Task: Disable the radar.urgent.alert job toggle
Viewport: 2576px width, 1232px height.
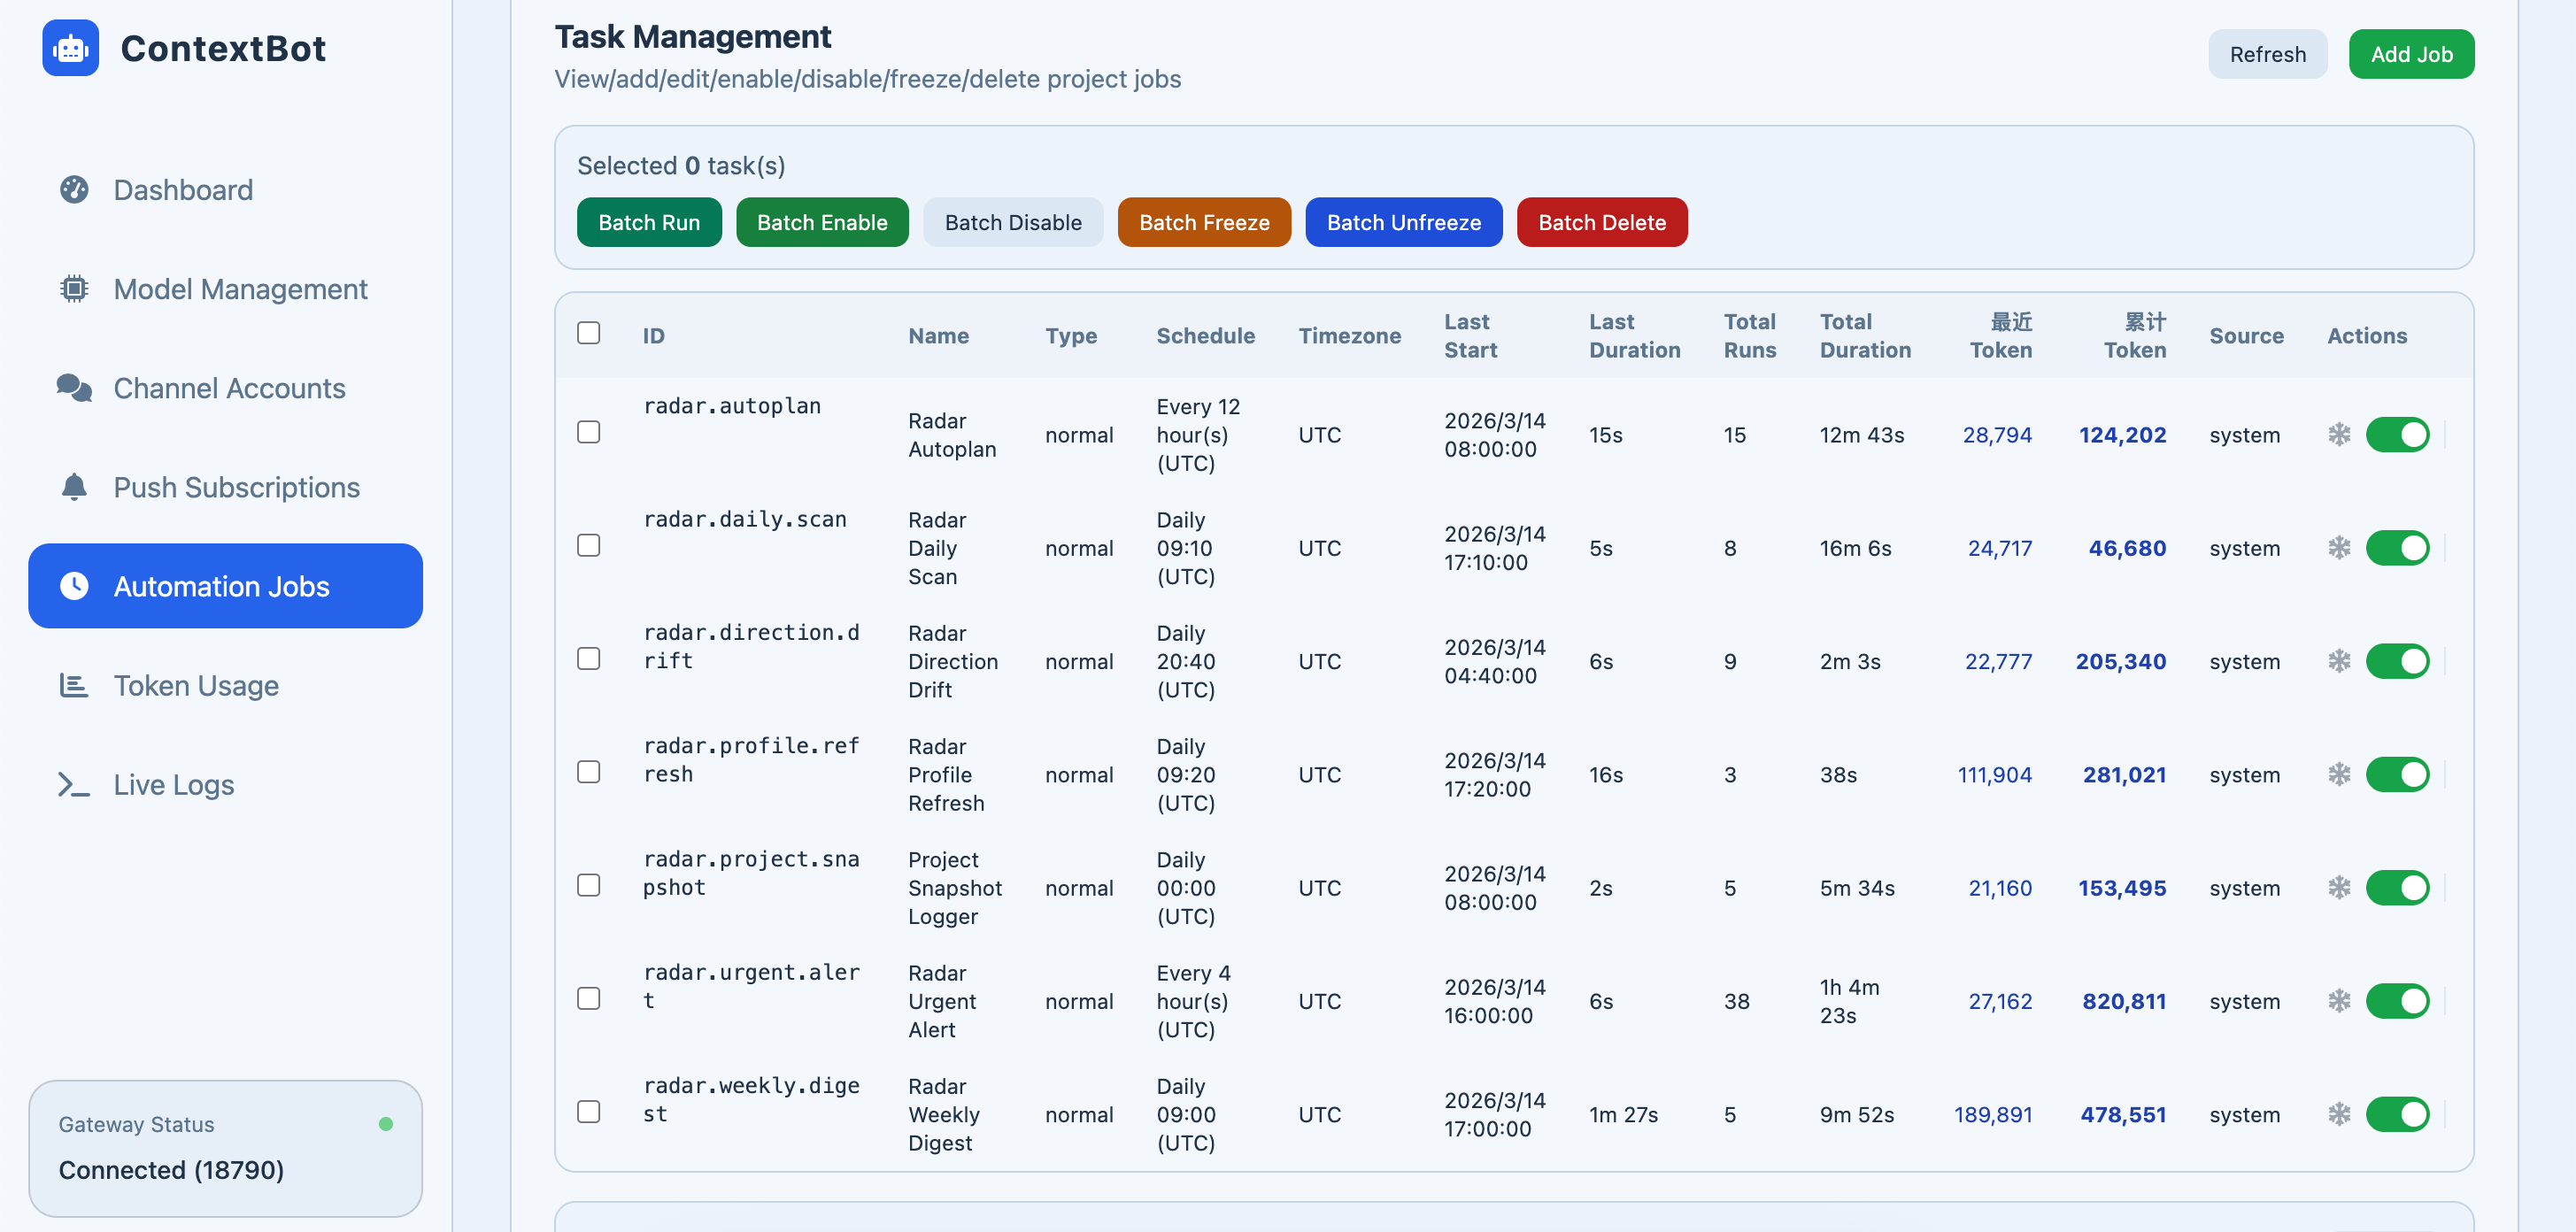Action: click(x=2397, y=1001)
